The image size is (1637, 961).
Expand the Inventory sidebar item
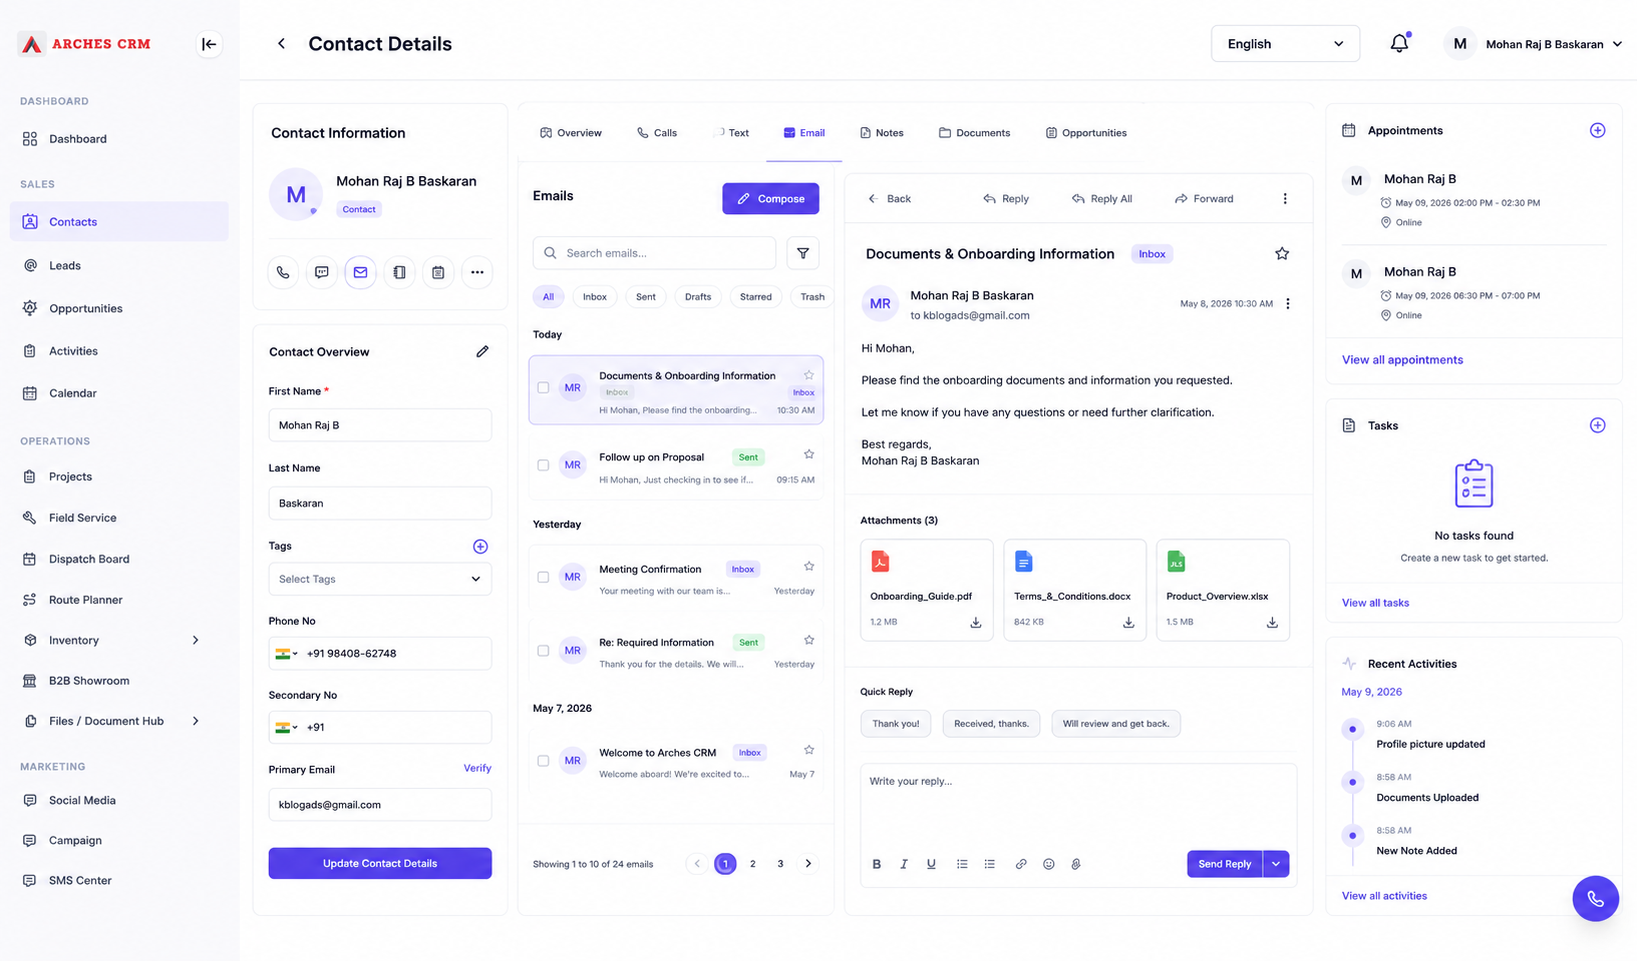[x=196, y=640]
